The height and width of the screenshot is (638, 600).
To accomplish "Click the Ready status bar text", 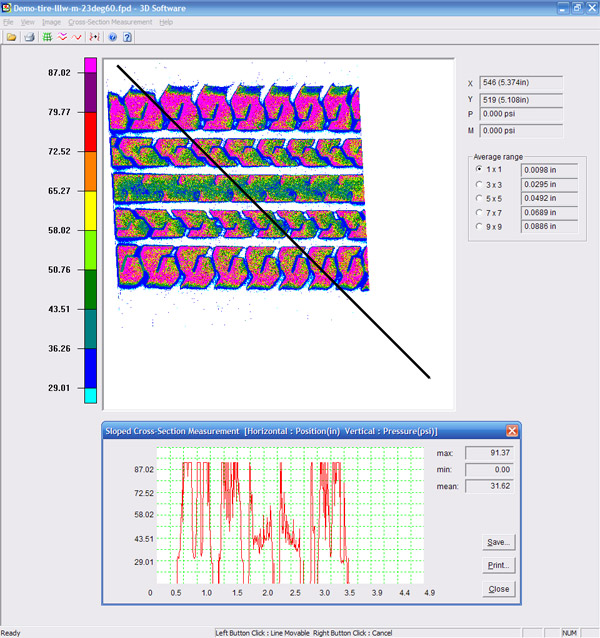I will [x=11, y=633].
